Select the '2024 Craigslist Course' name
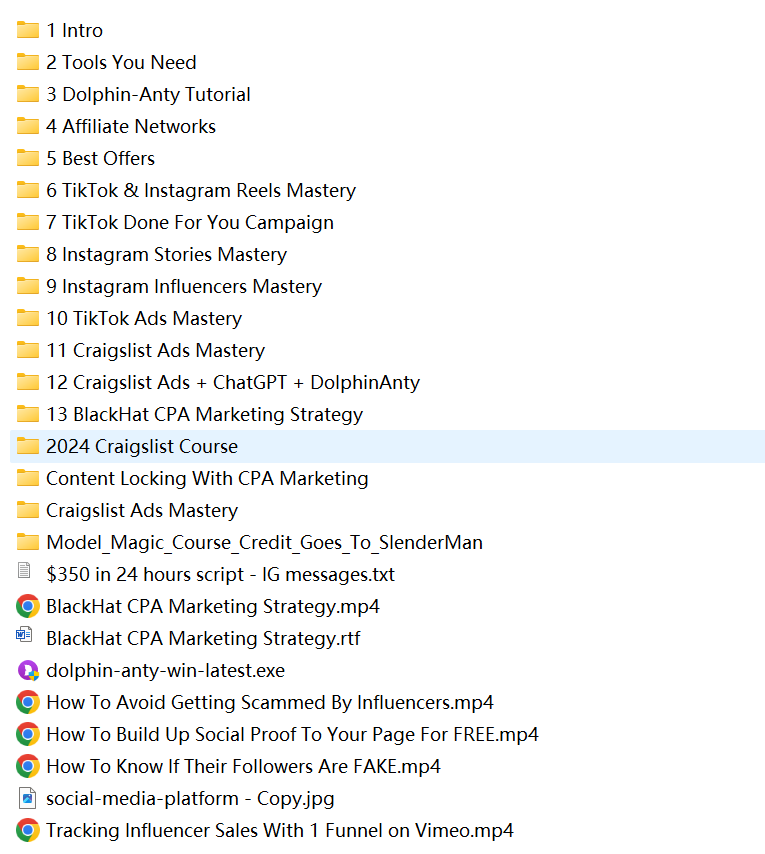This screenshot has height=854, width=765. pos(142,447)
